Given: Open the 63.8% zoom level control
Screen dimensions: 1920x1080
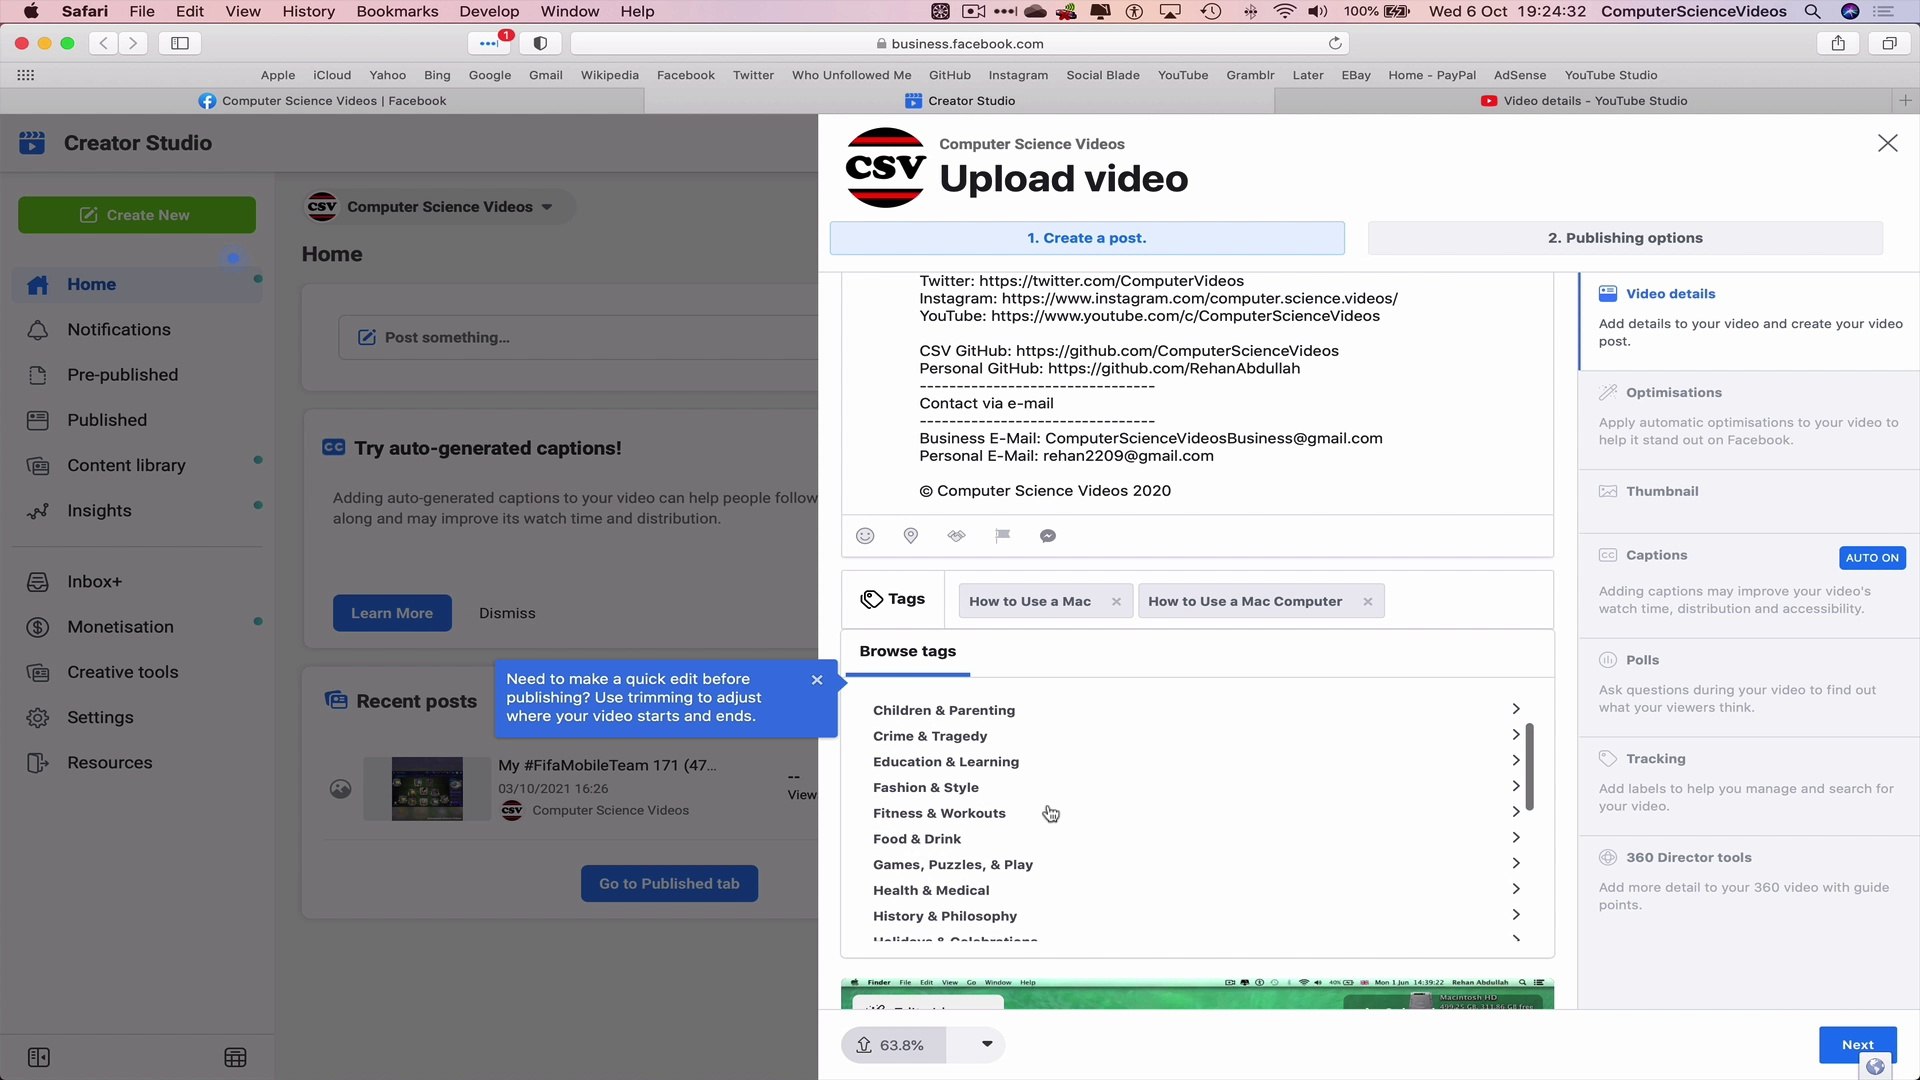Looking at the screenshot, I should [985, 1044].
